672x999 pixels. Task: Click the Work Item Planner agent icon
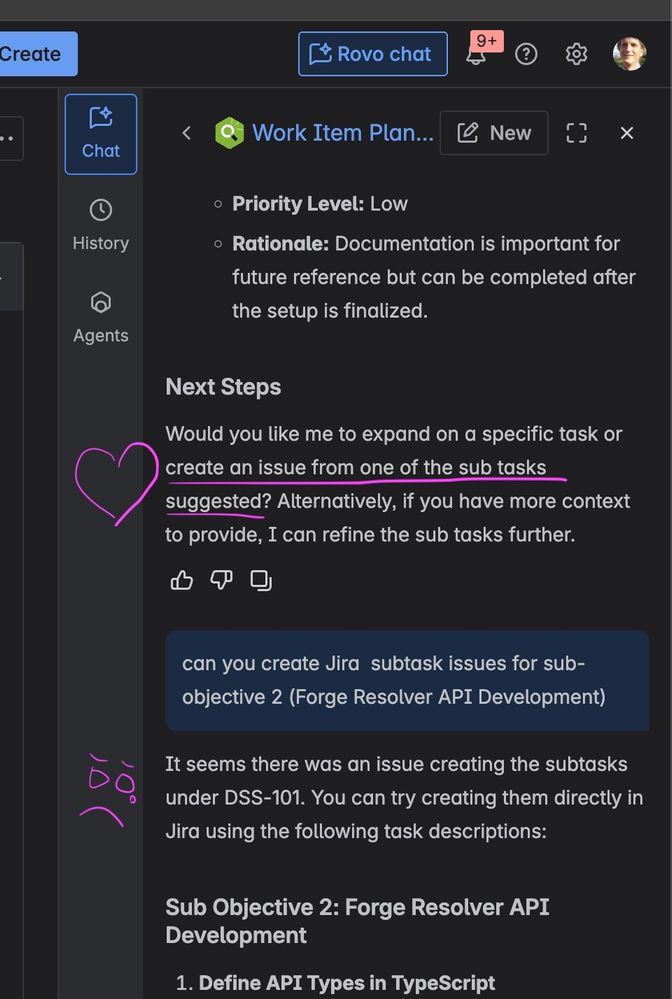pyautogui.click(x=228, y=132)
